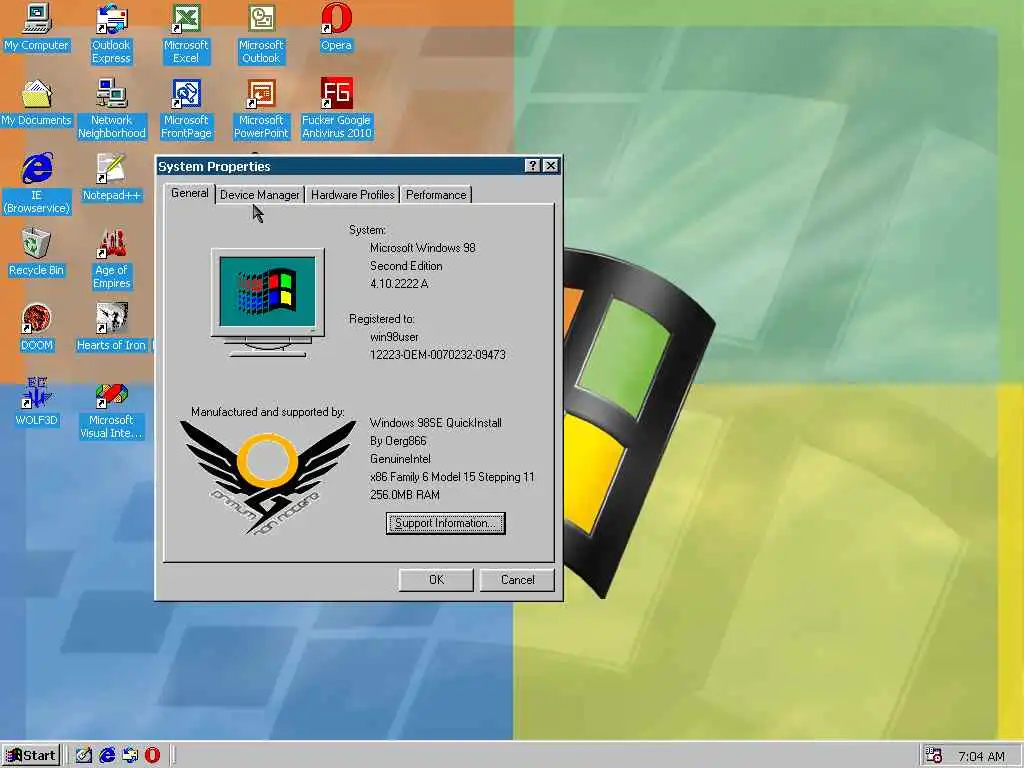Click Cancel in System Properties

tap(517, 580)
